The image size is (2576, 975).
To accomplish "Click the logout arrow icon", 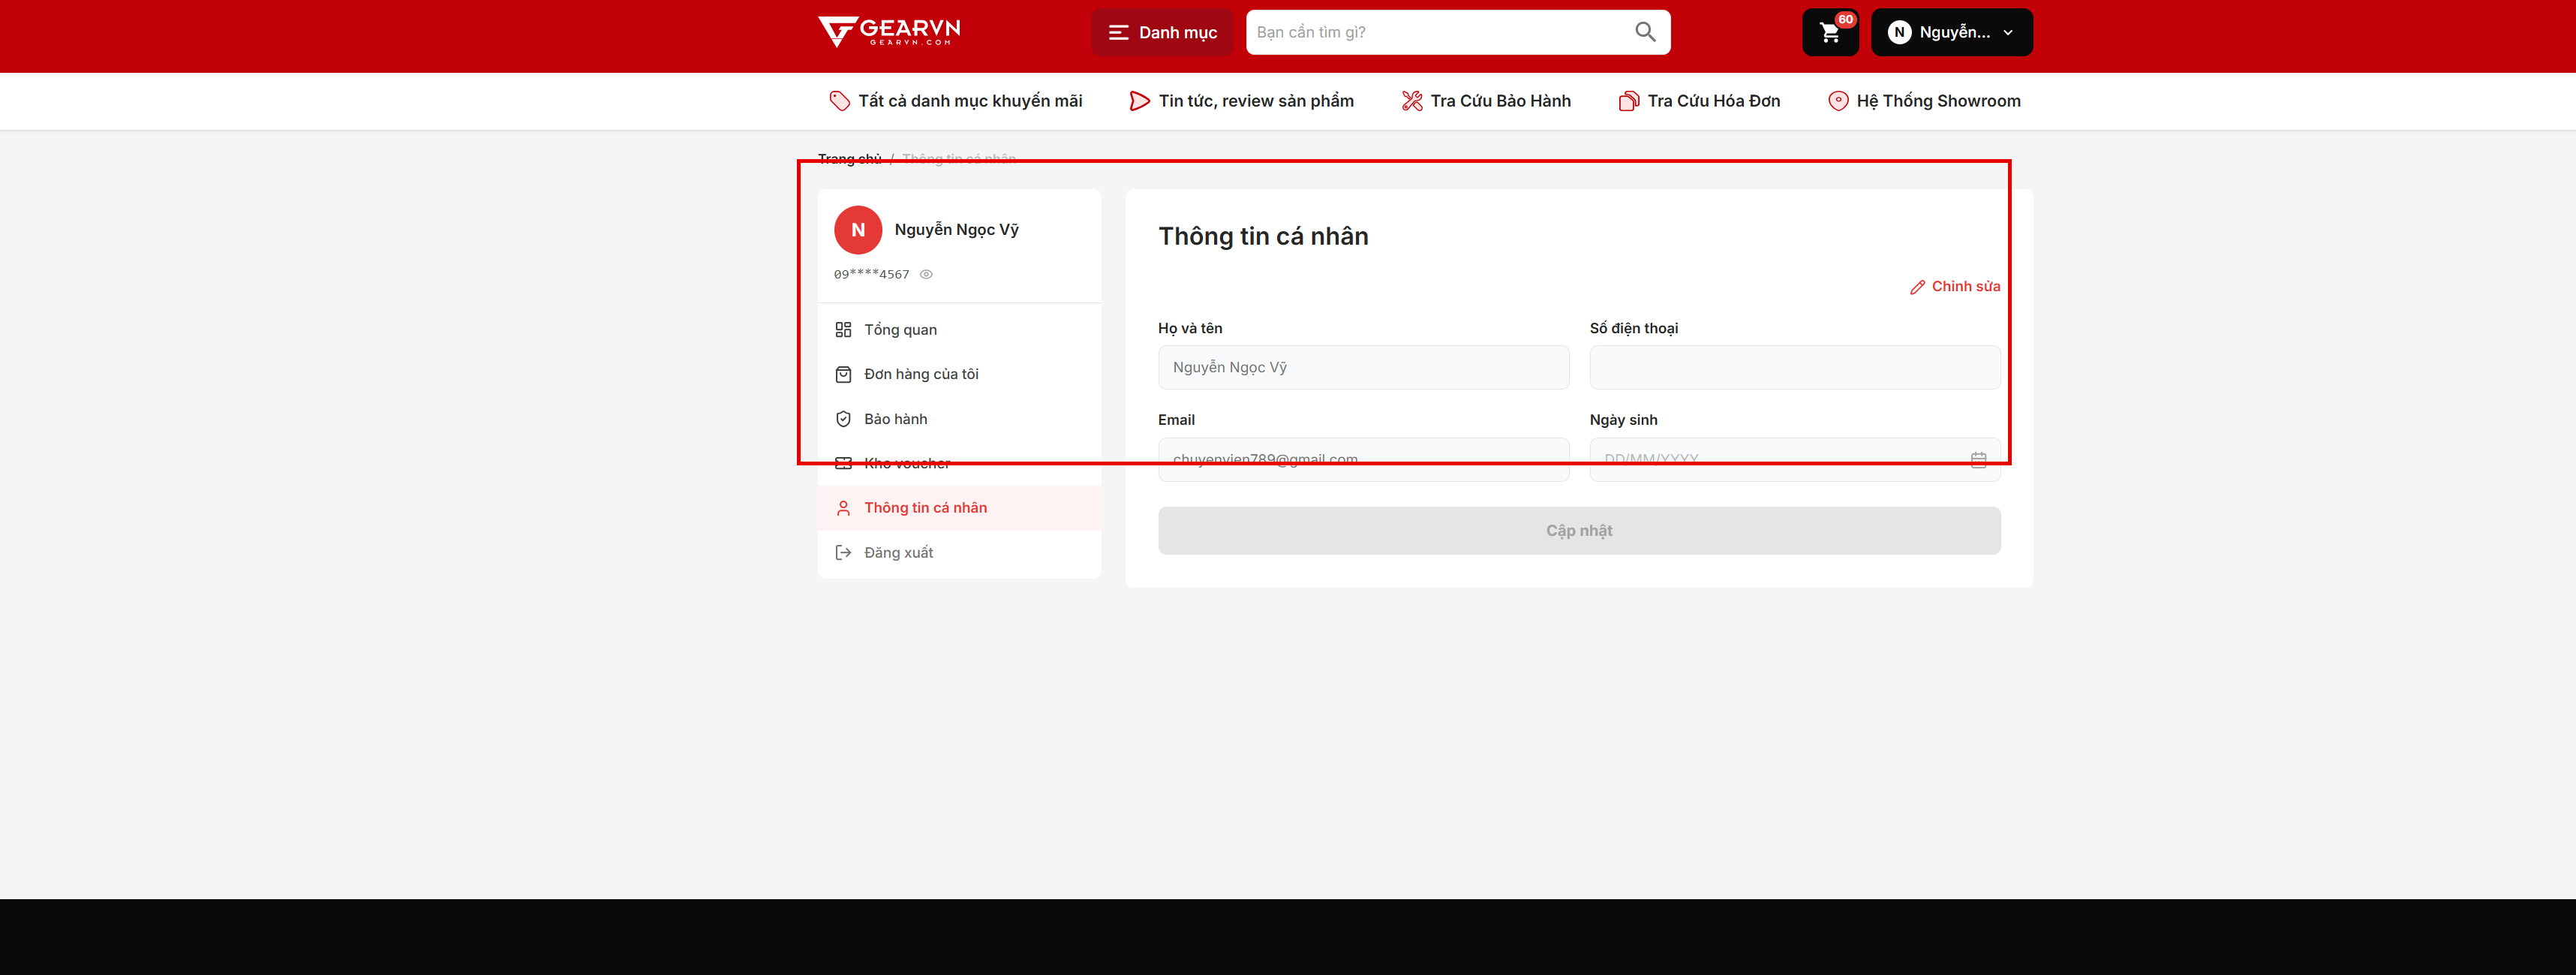I will click(x=843, y=552).
